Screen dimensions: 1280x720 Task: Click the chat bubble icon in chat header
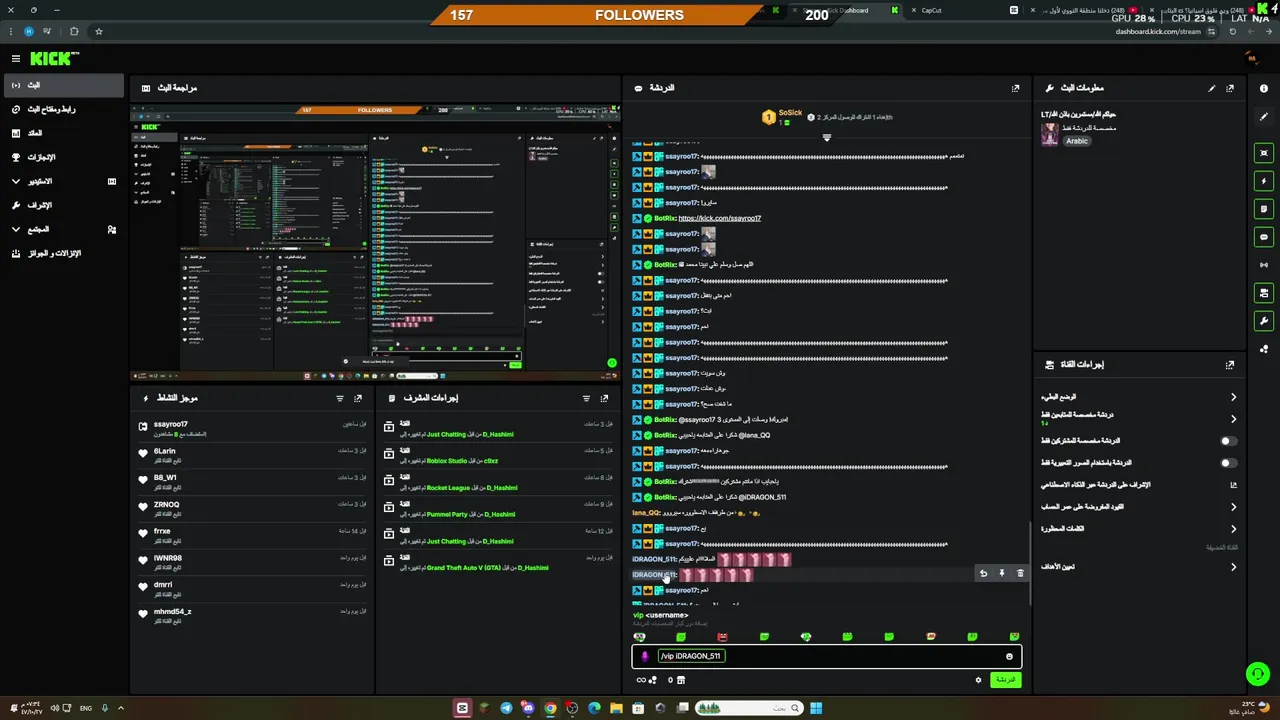[638, 88]
